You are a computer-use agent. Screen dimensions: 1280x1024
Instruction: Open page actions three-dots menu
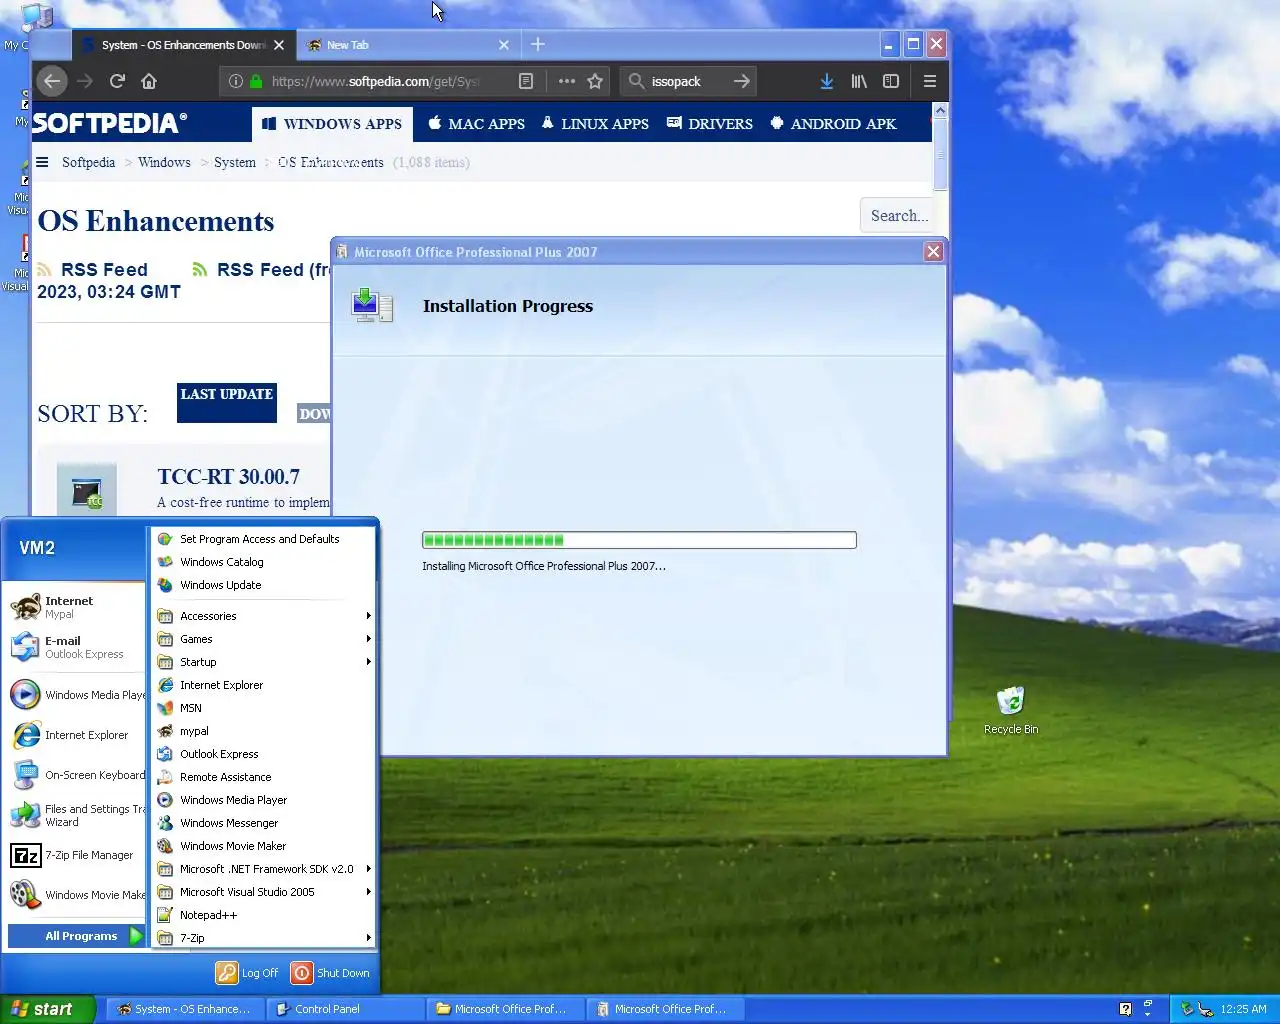pos(567,81)
